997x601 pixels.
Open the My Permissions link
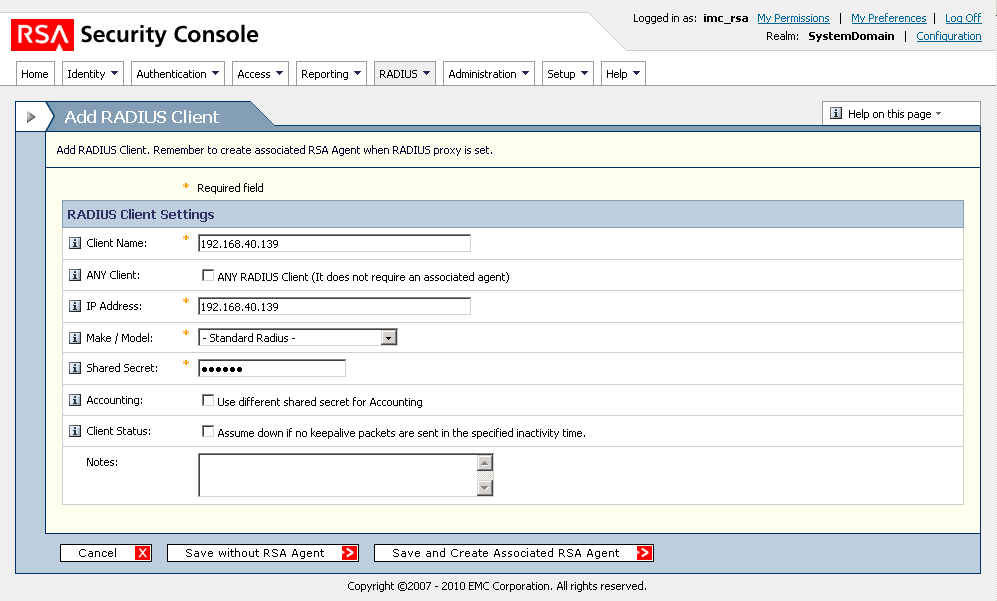(x=793, y=18)
